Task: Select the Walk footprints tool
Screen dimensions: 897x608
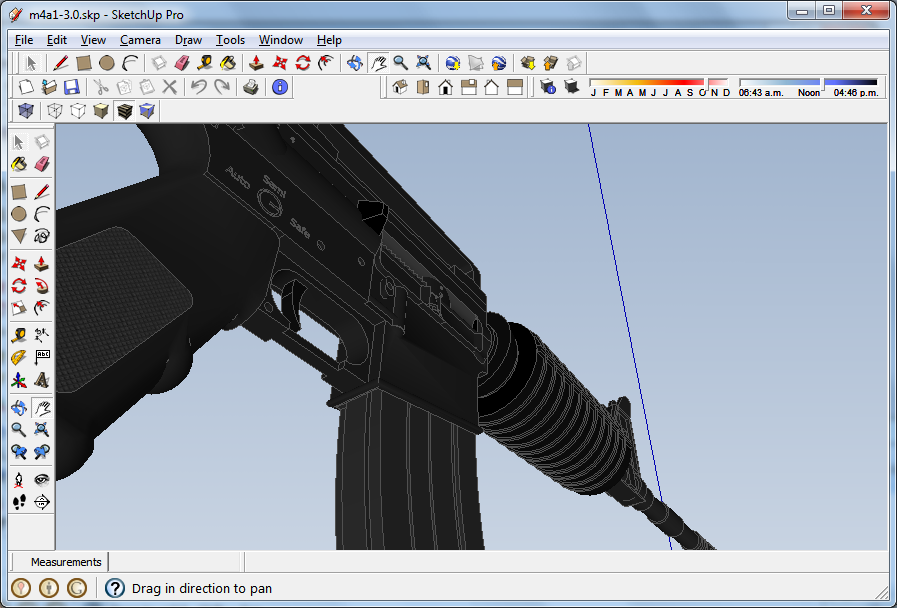Action: tap(19, 502)
